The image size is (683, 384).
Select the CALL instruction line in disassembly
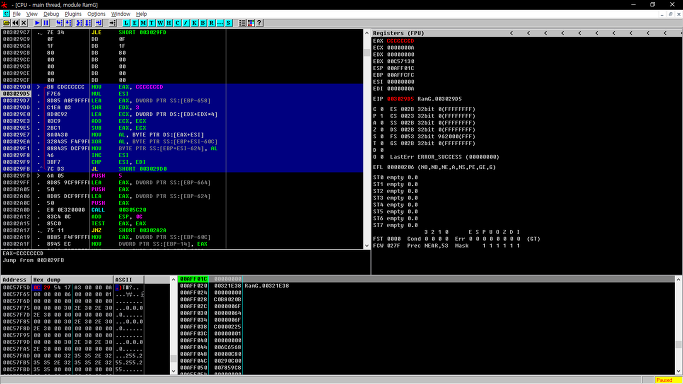(182, 210)
